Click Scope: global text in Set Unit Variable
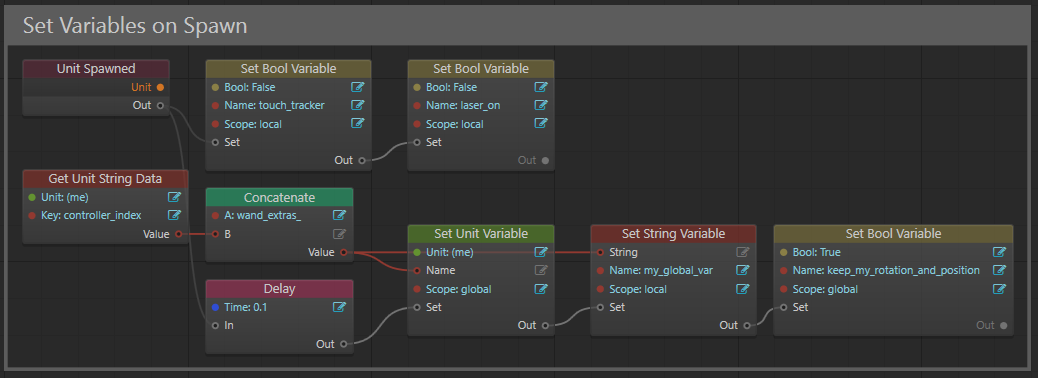This screenshot has width=1038, height=378. pos(458,289)
